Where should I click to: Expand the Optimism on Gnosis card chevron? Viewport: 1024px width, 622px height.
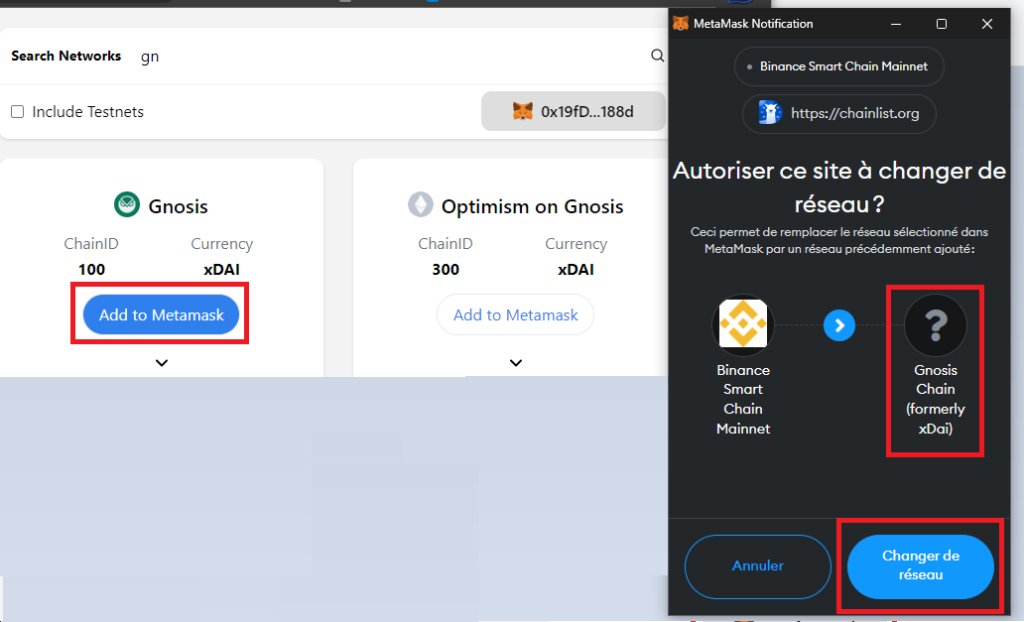pyautogui.click(x=516, y=363)
